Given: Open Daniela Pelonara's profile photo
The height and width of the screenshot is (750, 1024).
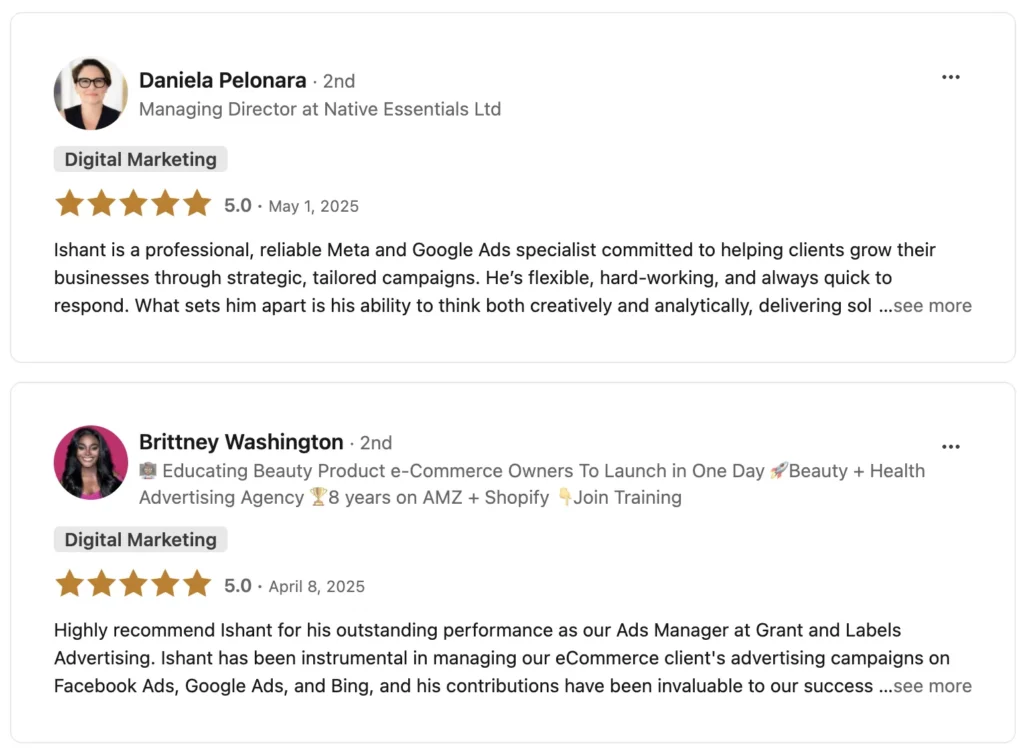Looking at the screenshot, I should point(91,93).
